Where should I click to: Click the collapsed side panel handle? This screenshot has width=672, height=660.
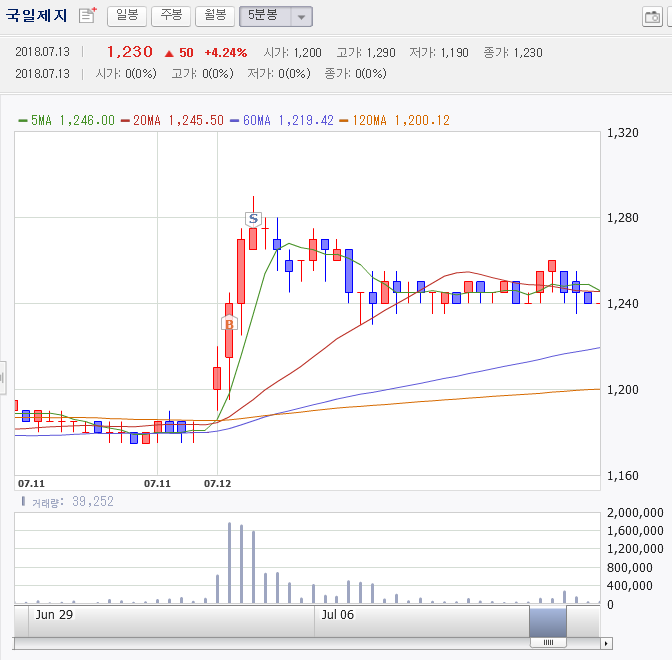3,378
